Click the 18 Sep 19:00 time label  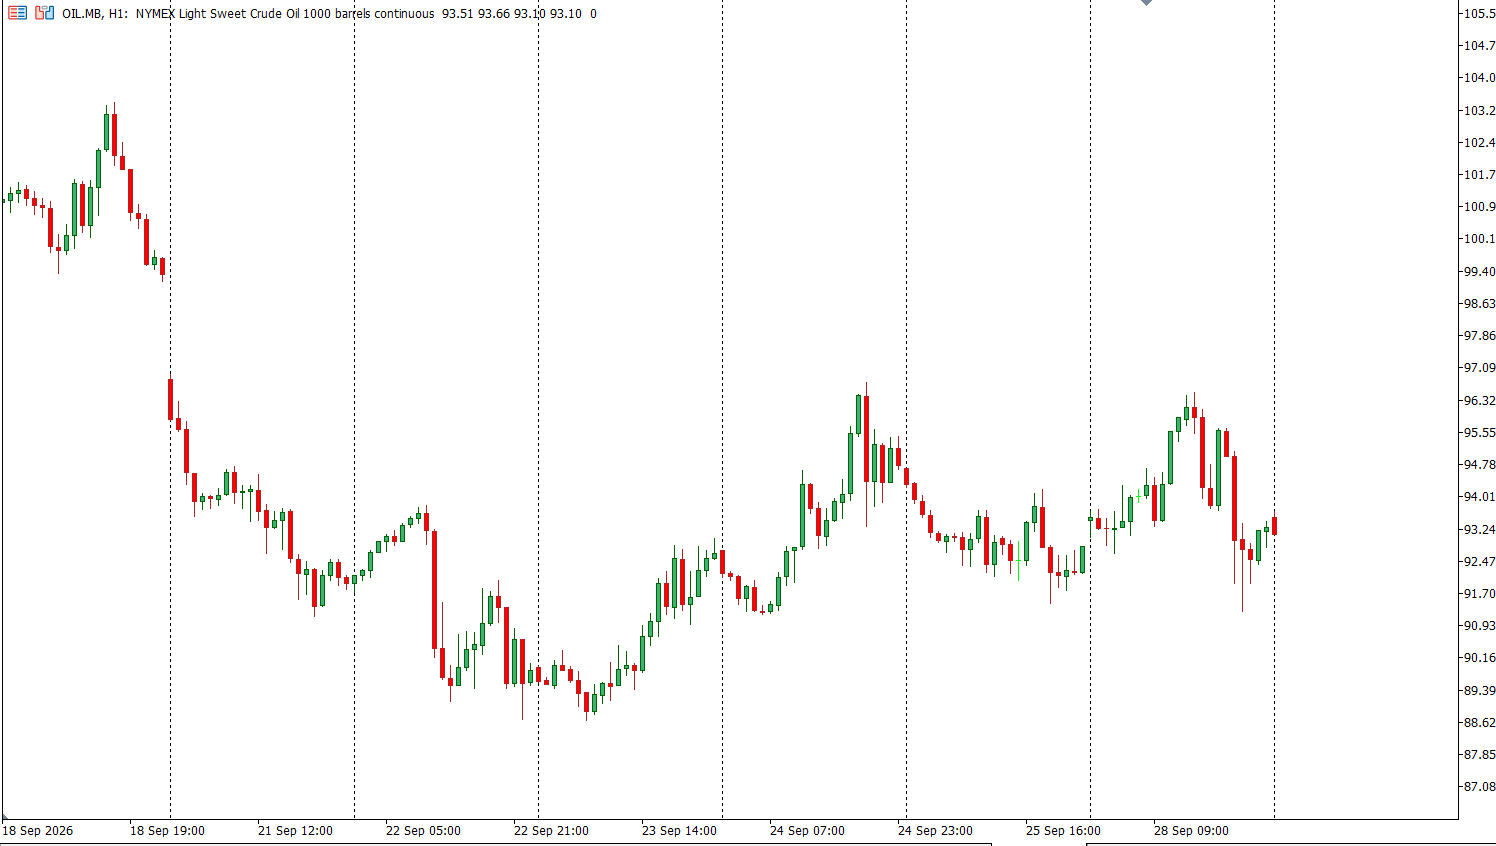click(167, 831)
